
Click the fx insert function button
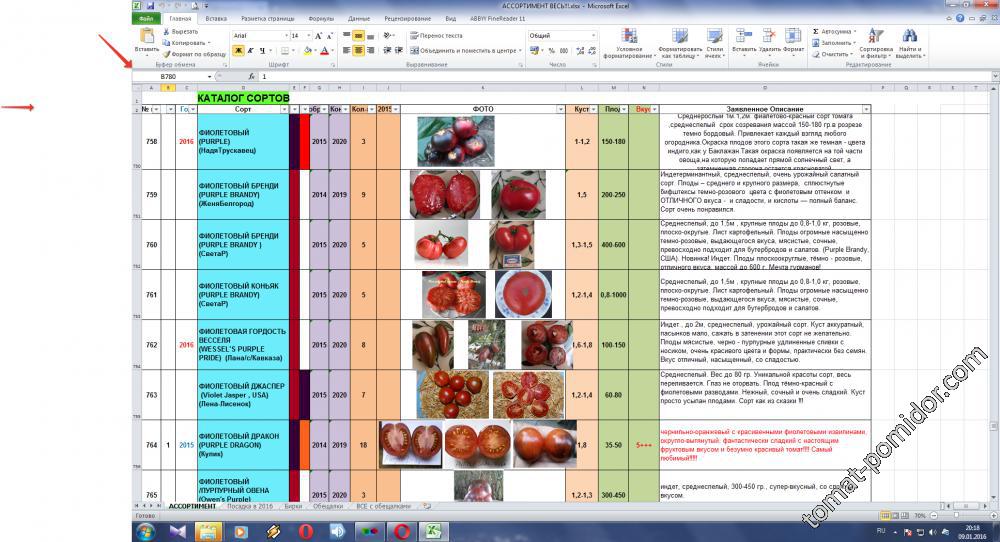[251, 77]
